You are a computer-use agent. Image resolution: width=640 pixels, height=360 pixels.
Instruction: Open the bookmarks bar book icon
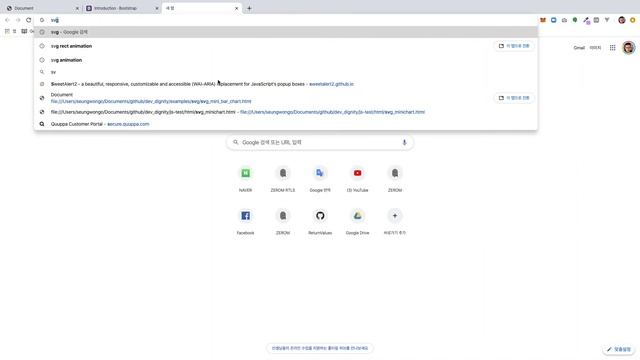coord(24,31)
